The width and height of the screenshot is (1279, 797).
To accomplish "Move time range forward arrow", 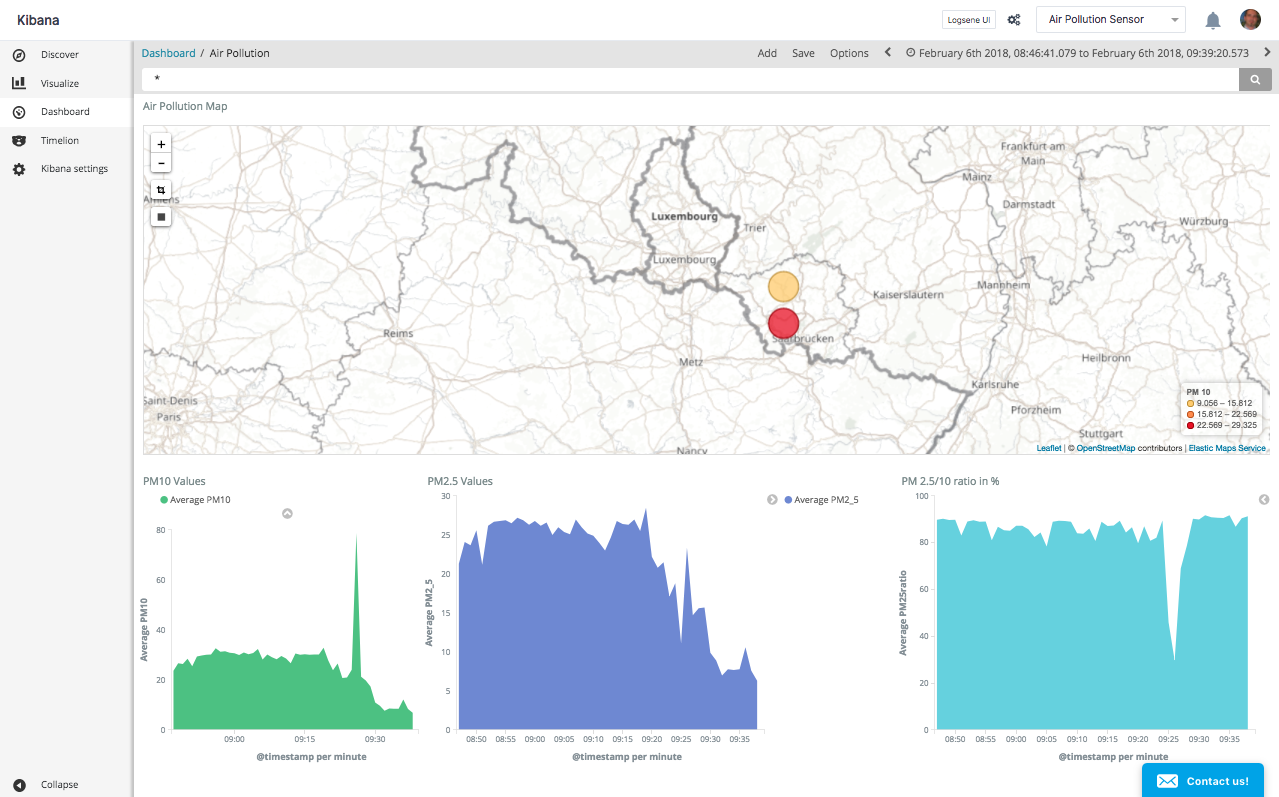I will pyautogui.click(x=1267, y=53).
